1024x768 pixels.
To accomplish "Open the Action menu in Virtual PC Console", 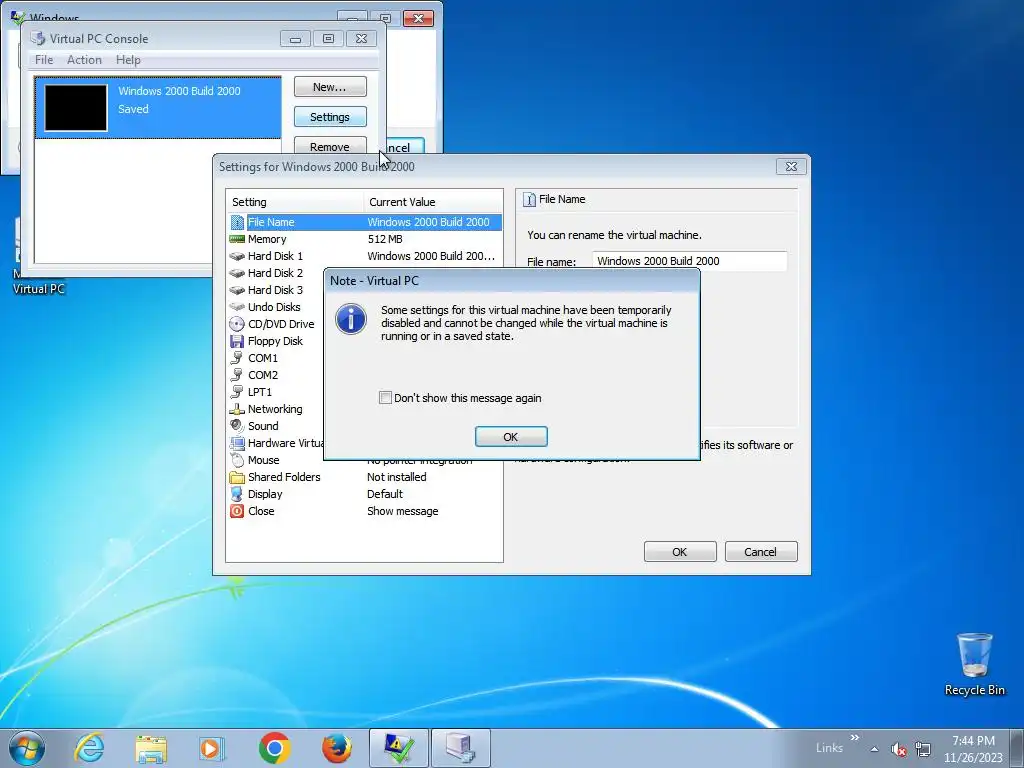I will [x=84, y=59].
